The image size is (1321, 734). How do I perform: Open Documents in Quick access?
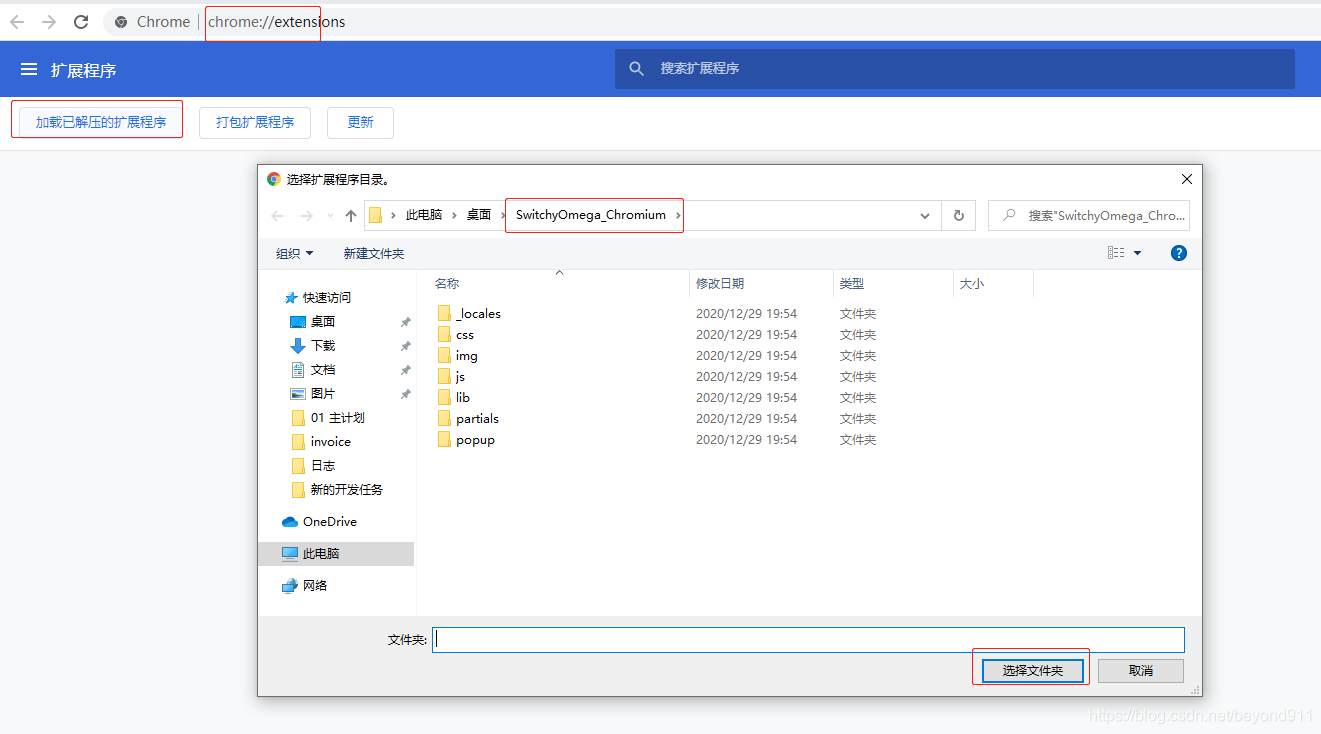[x=313, y=370]
